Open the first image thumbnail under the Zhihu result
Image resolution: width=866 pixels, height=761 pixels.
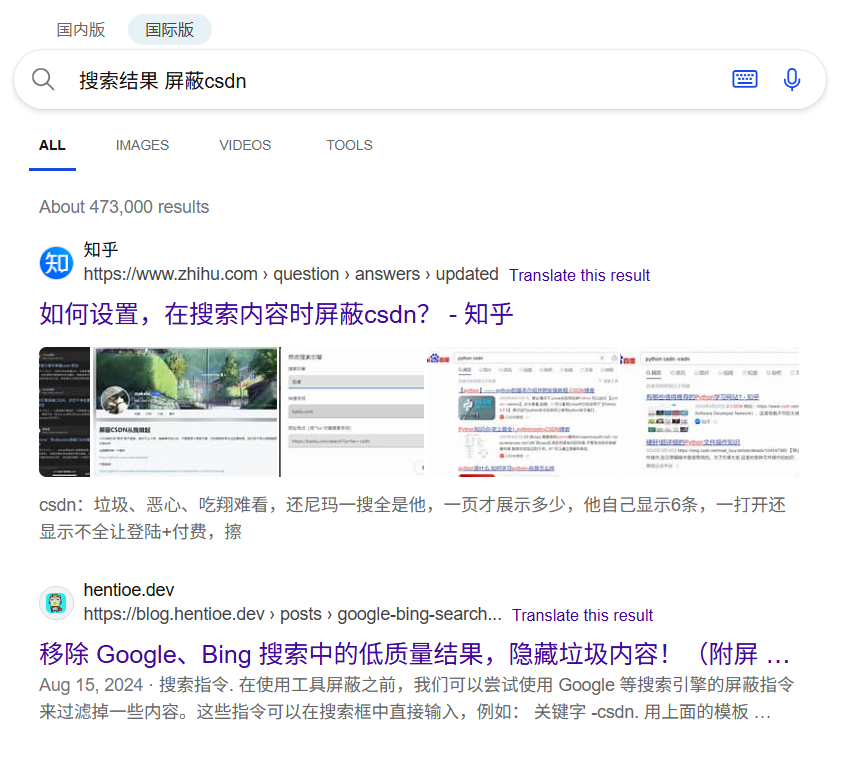(64, 411)
